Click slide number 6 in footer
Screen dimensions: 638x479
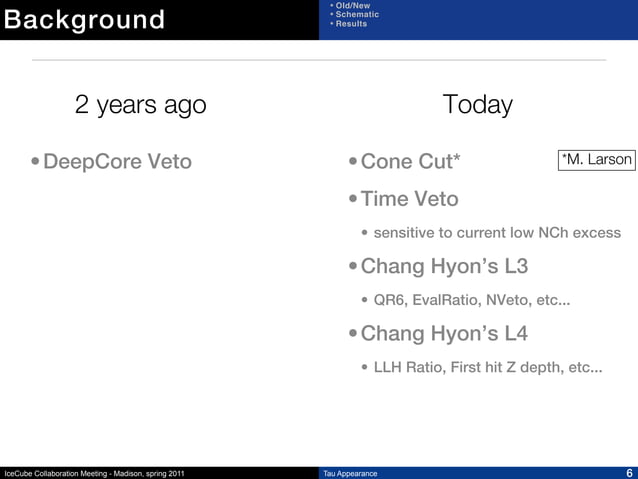(629, 473)
